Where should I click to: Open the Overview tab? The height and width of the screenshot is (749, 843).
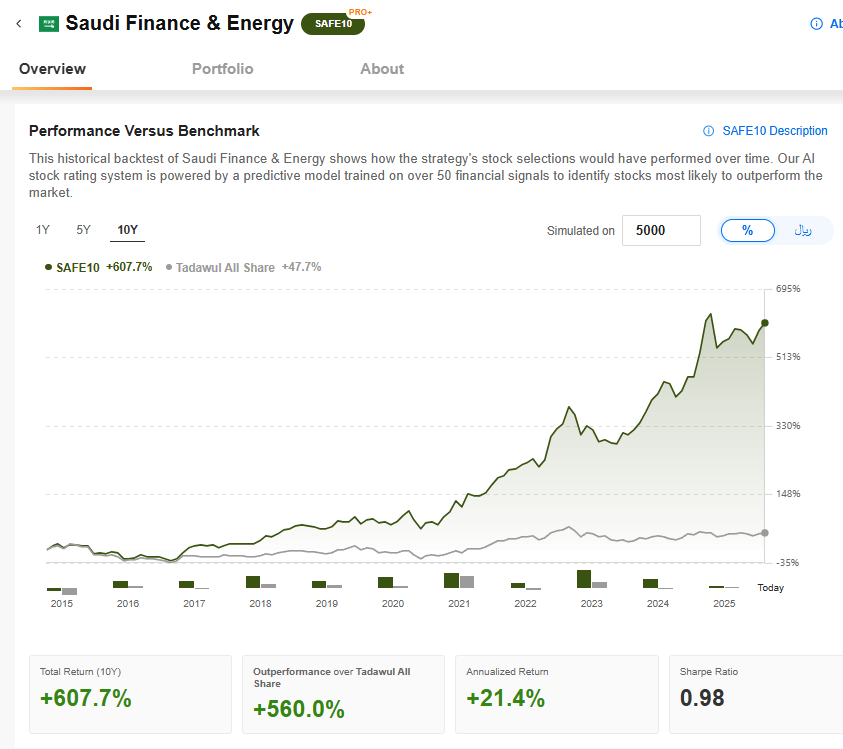click(x=52, y=69)
